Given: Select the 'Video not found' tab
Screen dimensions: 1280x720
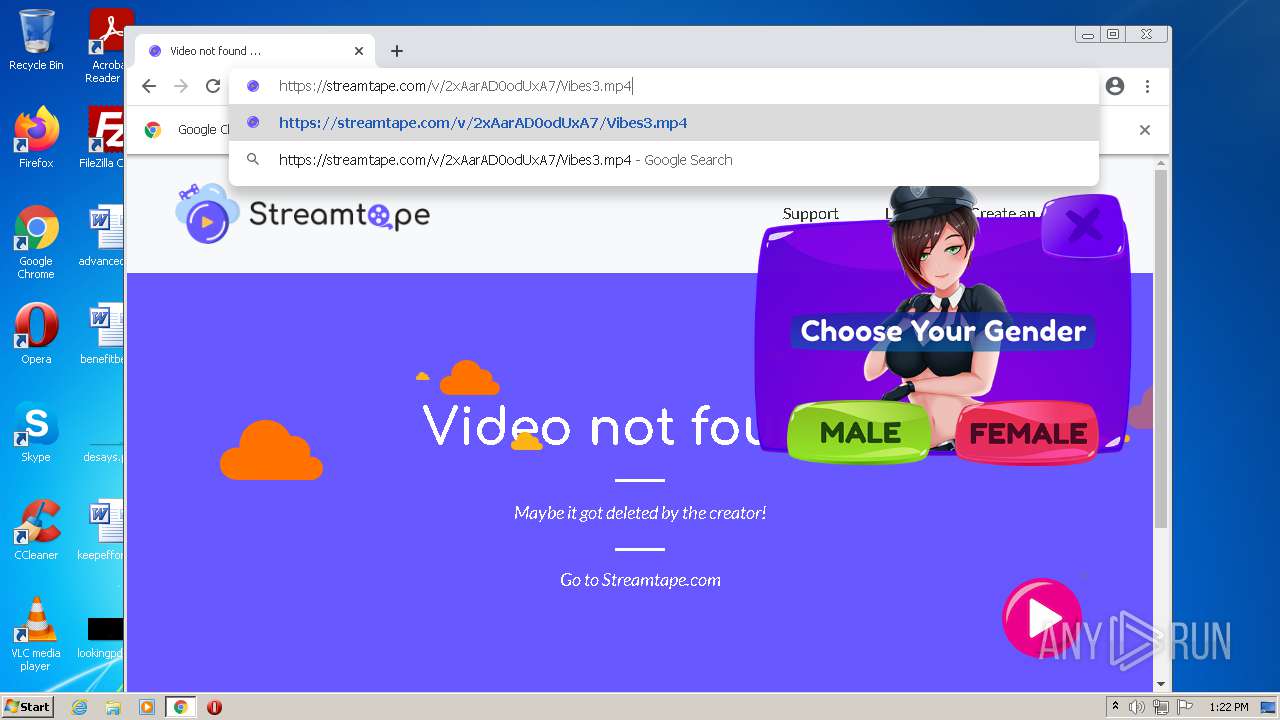Looking at the screenshot, I should [x=255, y=51].
